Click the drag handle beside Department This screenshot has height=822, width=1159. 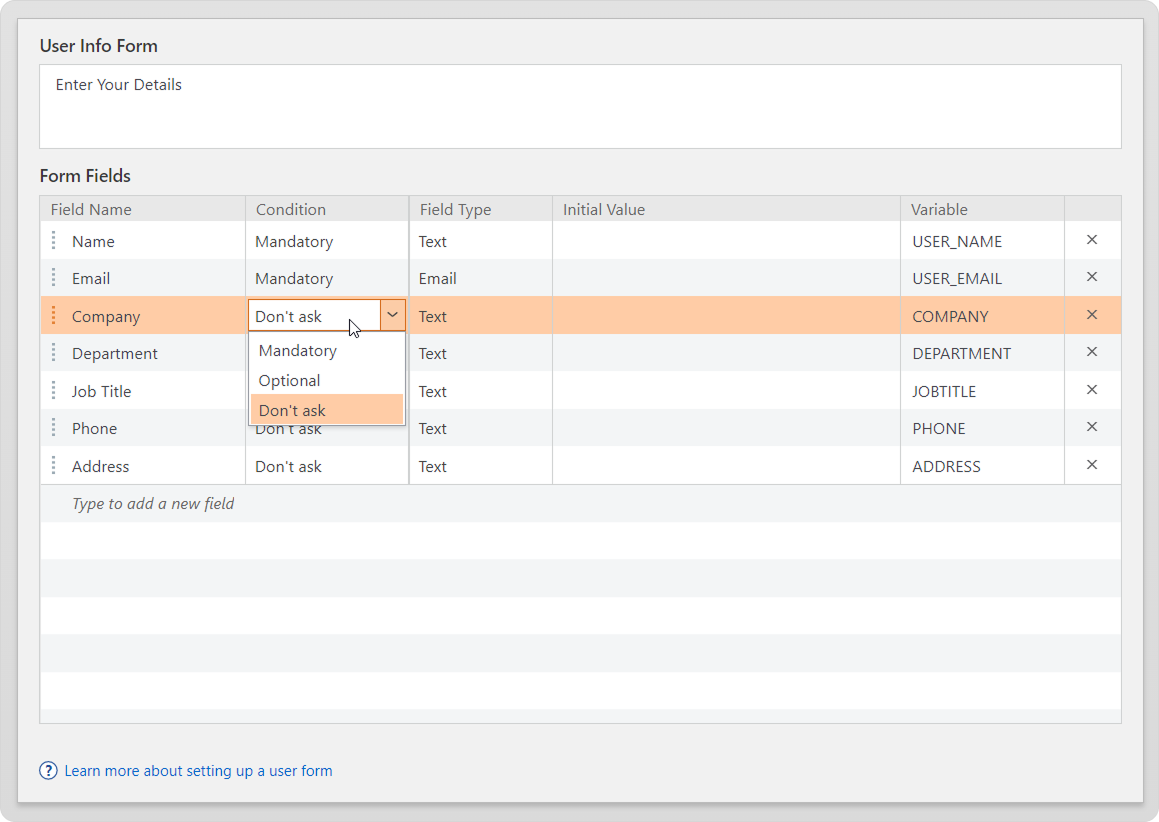click(x=53, y=353)
